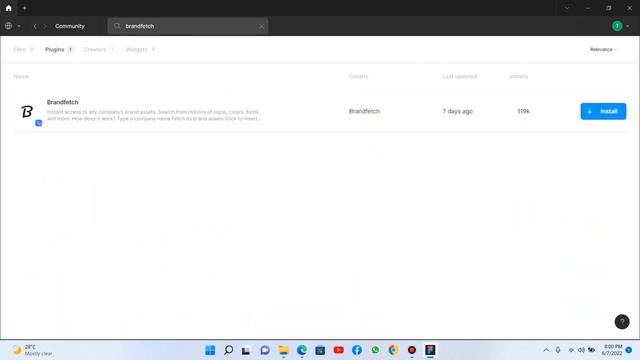Open WhatsApp from the taskbar
Screen dimensions: 640x360
click(375, 350)
